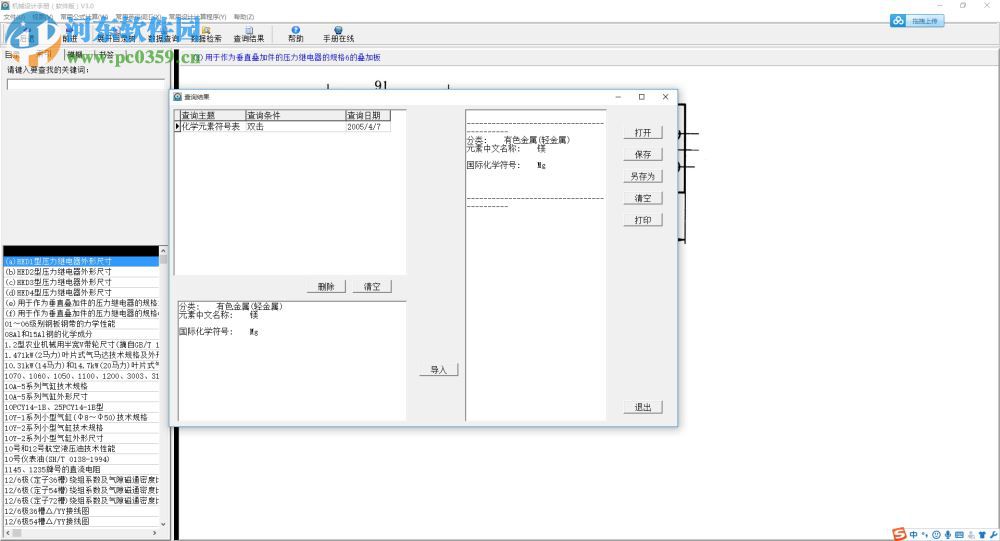This screenshot has width=1000, height=541.
Task: Select (d)HED4型压力继电器外形尺寸 list item
Action: coord(81,292)
